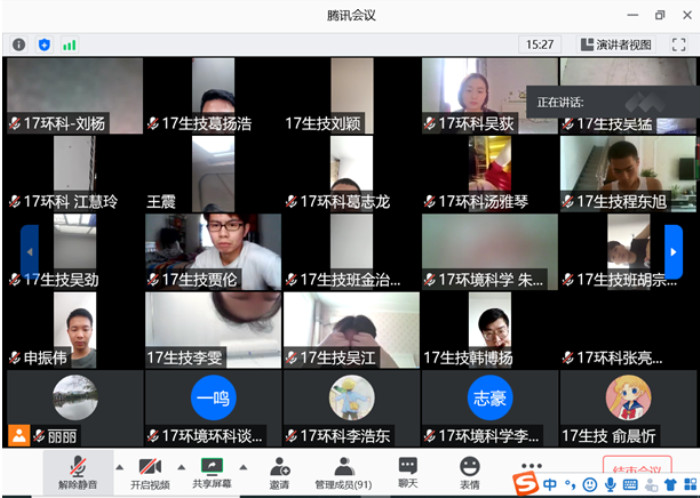The height and width of the screenshot is (498, 700).
Task: Open the meeting info icon
Action: point(19,44)
